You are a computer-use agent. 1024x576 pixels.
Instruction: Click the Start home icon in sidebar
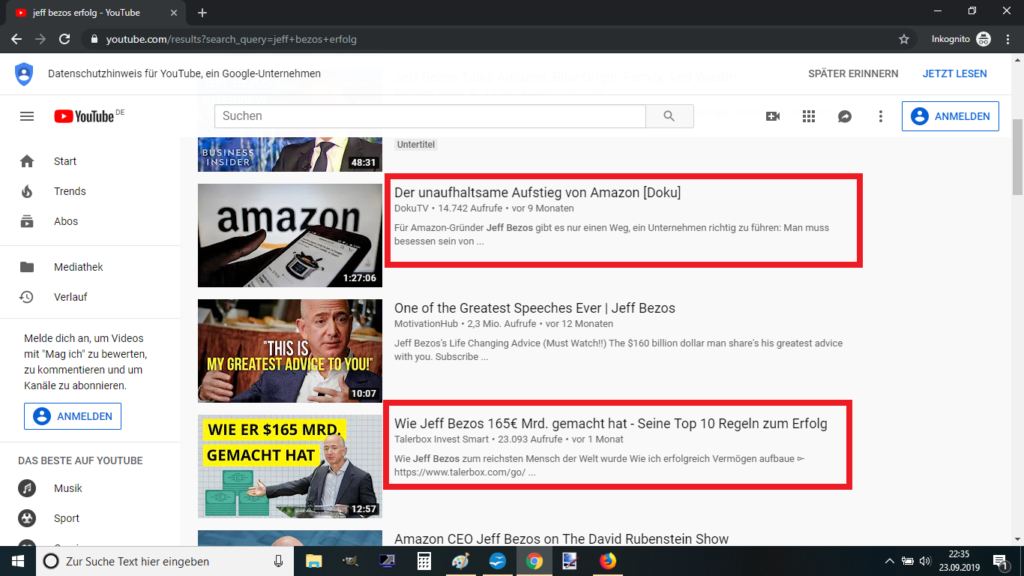pyautogui.click(x=27, y=161)
